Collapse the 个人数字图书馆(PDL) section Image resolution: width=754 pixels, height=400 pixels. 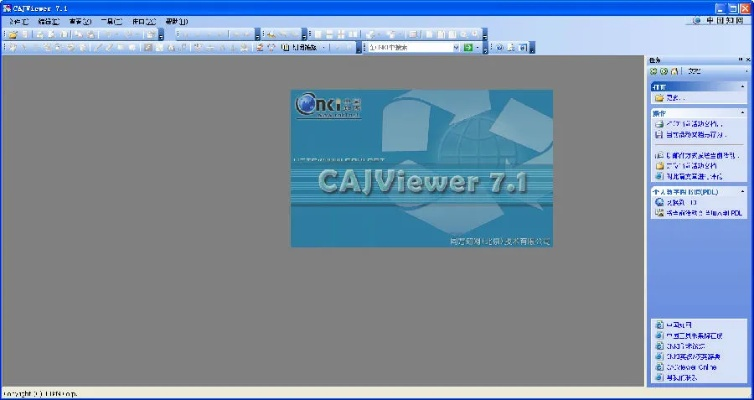tap(743, 192)
